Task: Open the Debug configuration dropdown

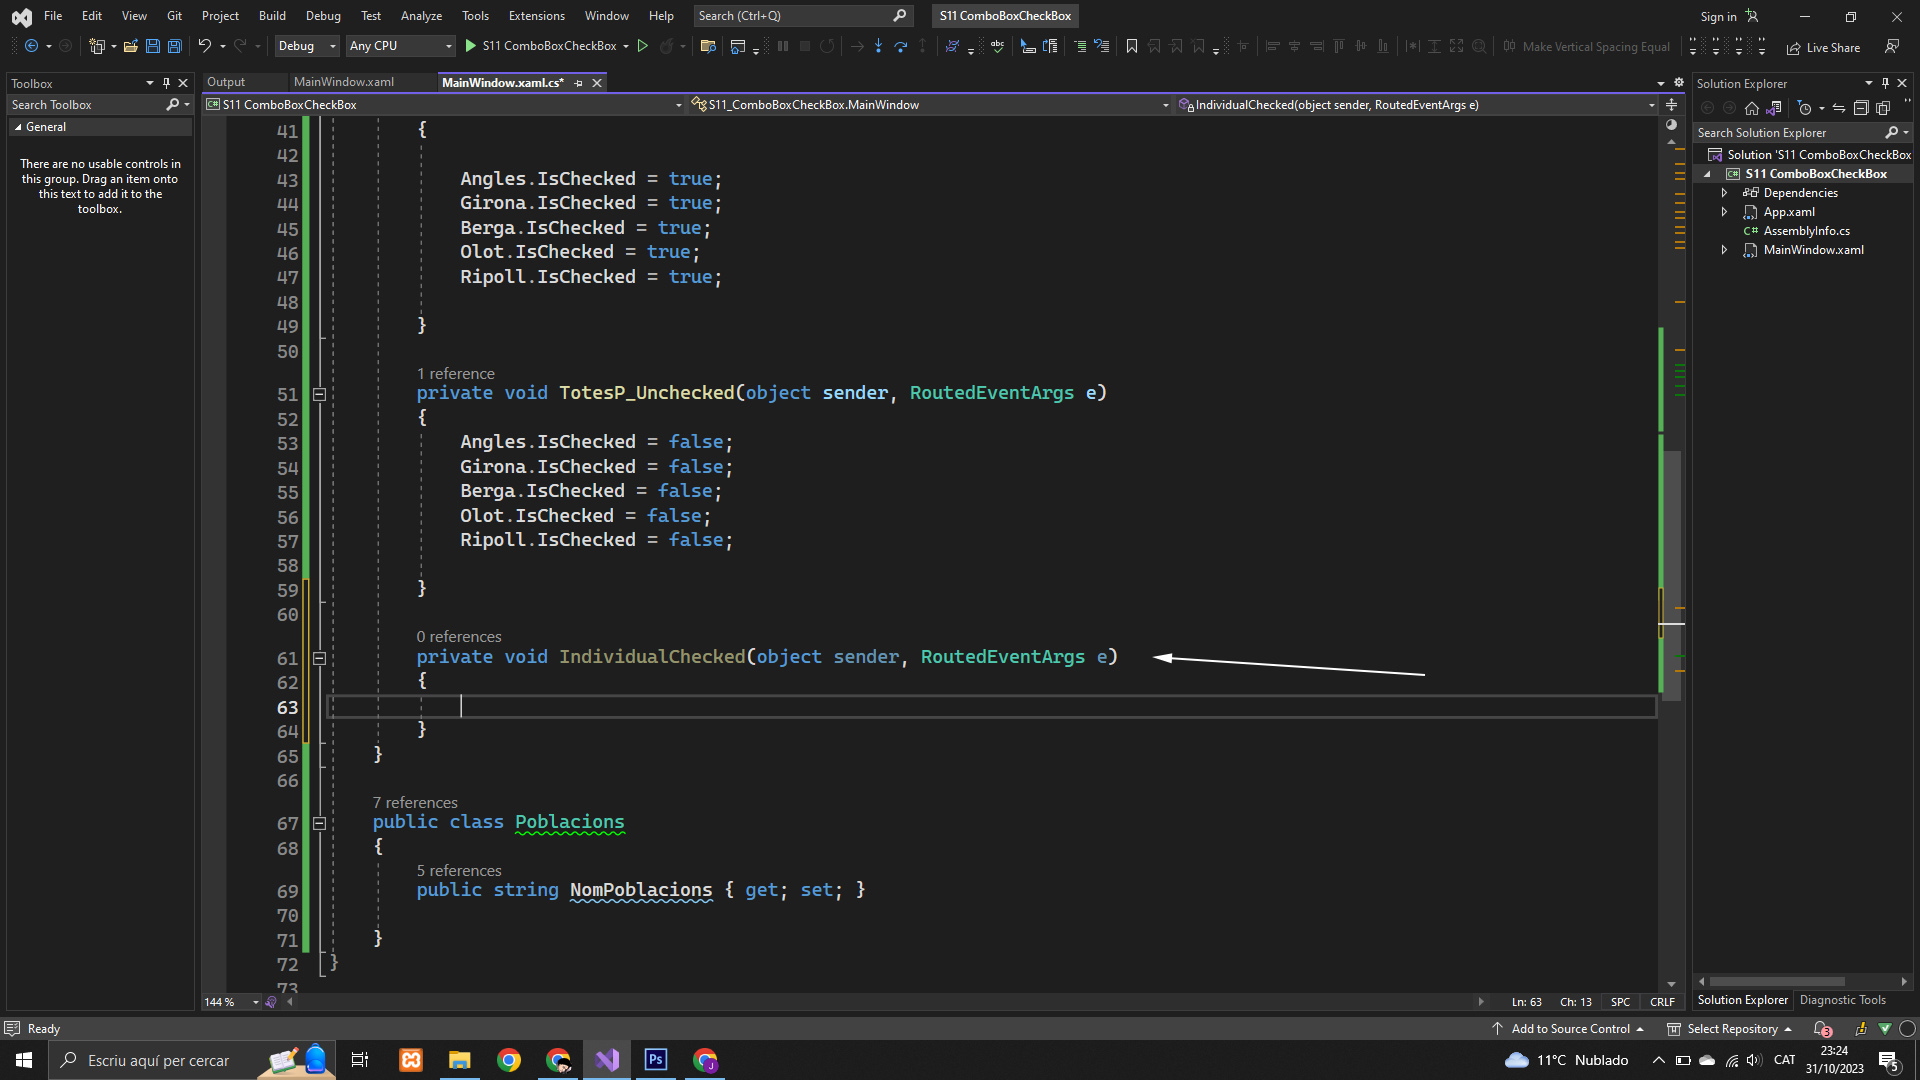Action: pyautogui.click(x=307, y=46)
